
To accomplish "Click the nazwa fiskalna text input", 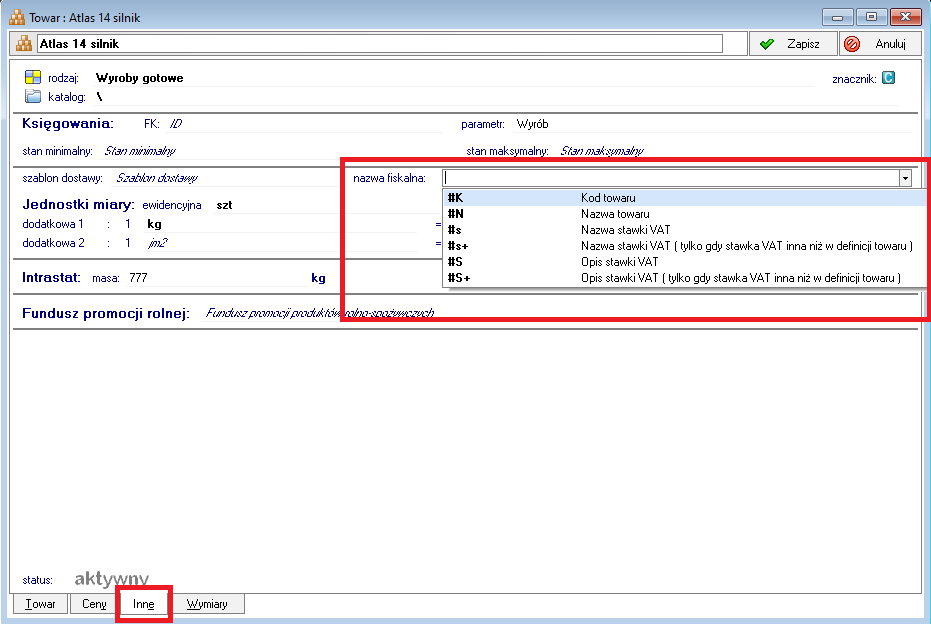I will [x=668, y=178].
